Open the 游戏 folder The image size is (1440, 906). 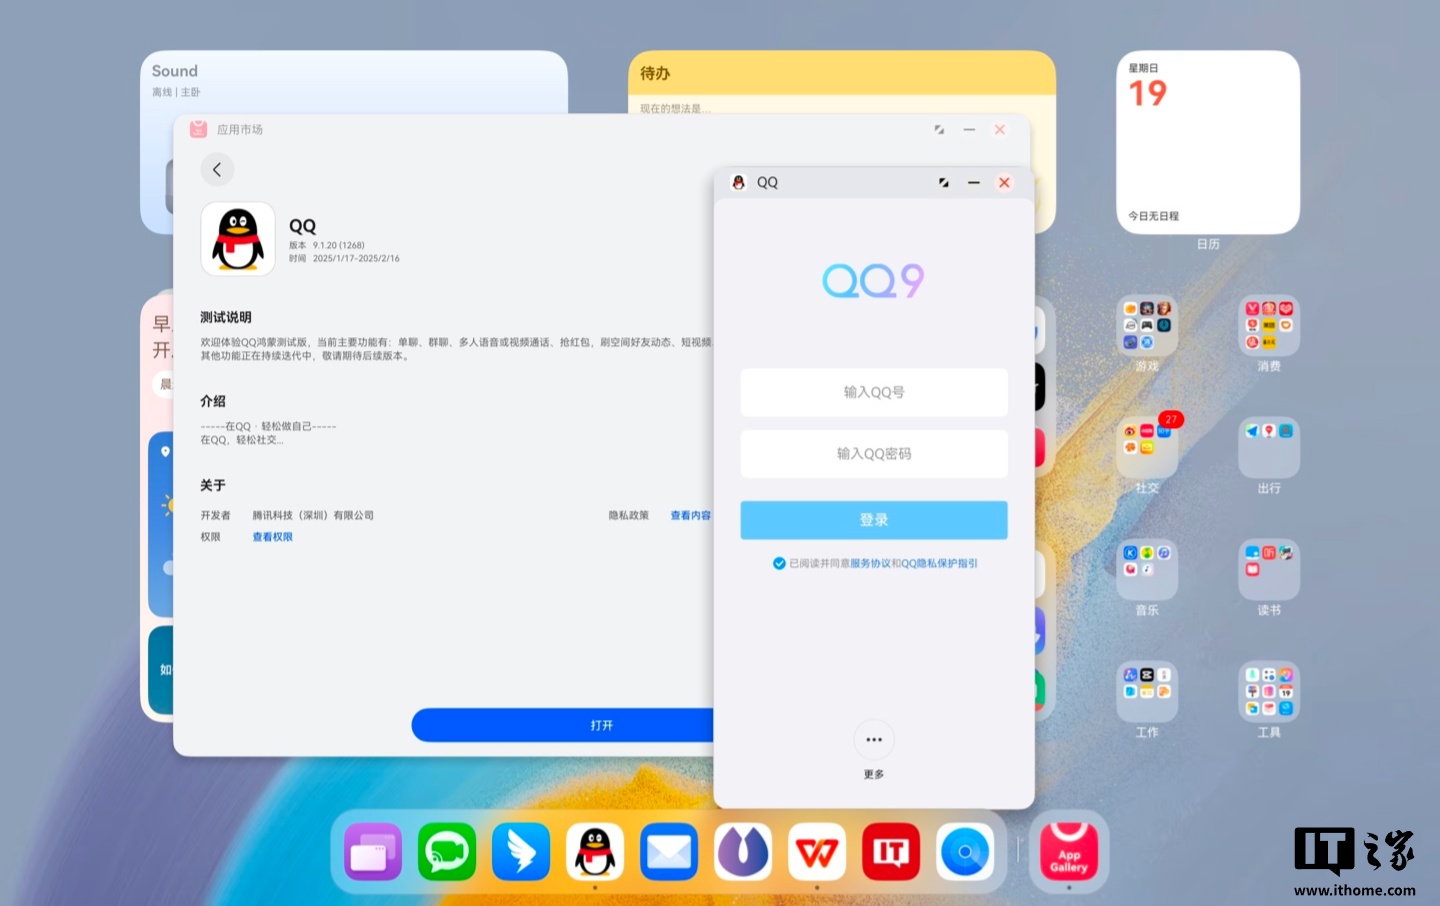point(1147,326)
